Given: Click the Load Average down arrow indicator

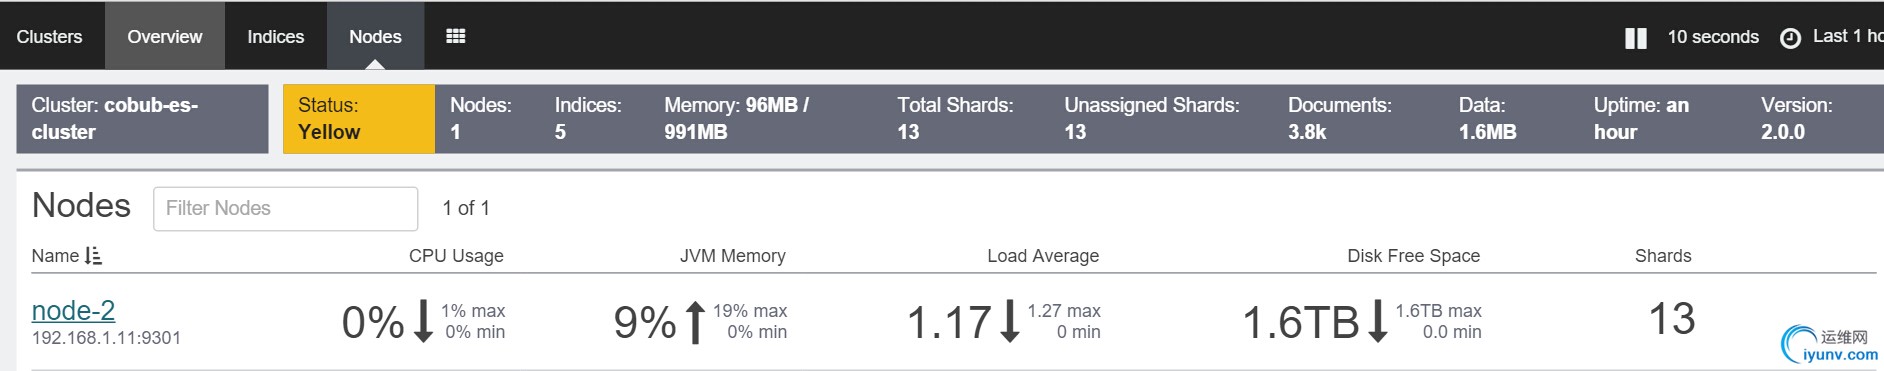Looking at the screenshot, I should click(x=1010, y=321).
